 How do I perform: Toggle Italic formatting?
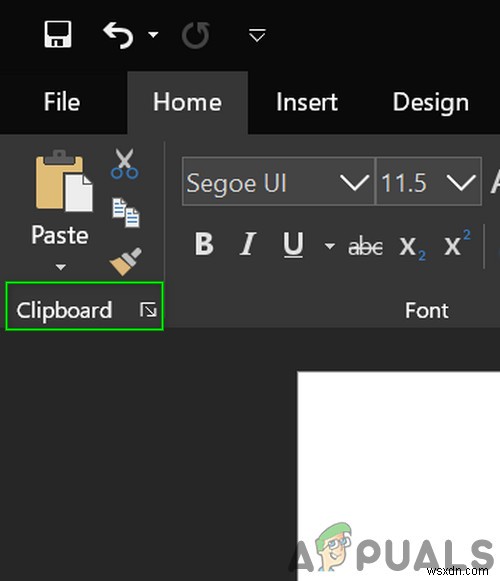pyautogui.click(x=248, y=244)
